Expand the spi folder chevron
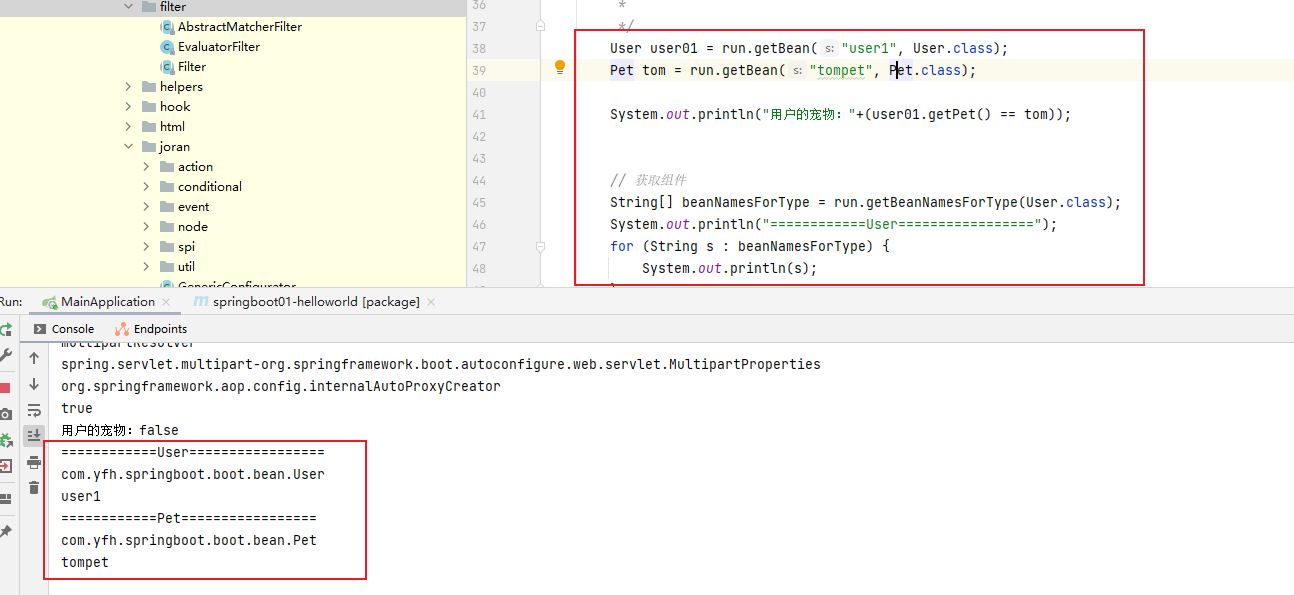1294x595 pixels. (147, 247)
